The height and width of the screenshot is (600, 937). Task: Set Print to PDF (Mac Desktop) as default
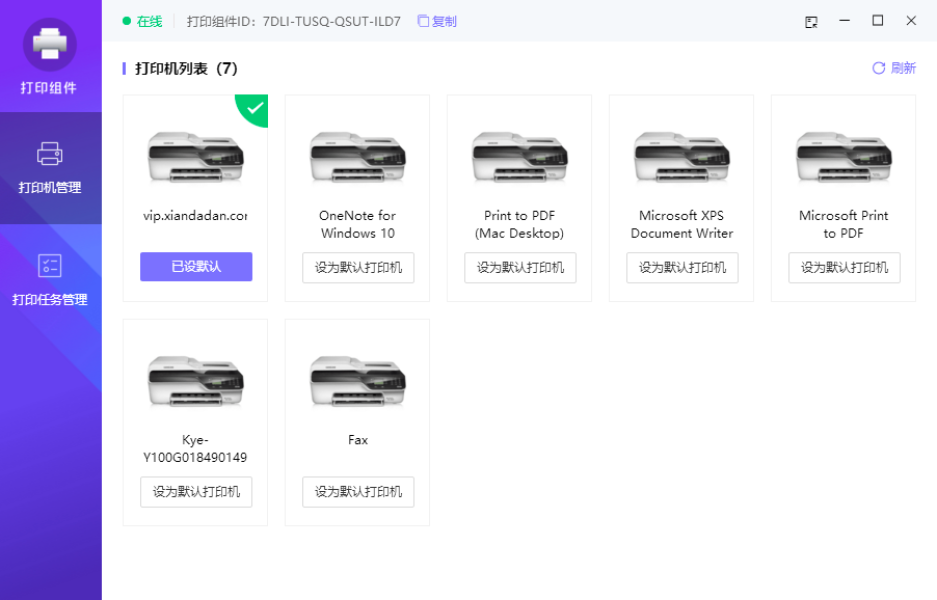(520, 268)
